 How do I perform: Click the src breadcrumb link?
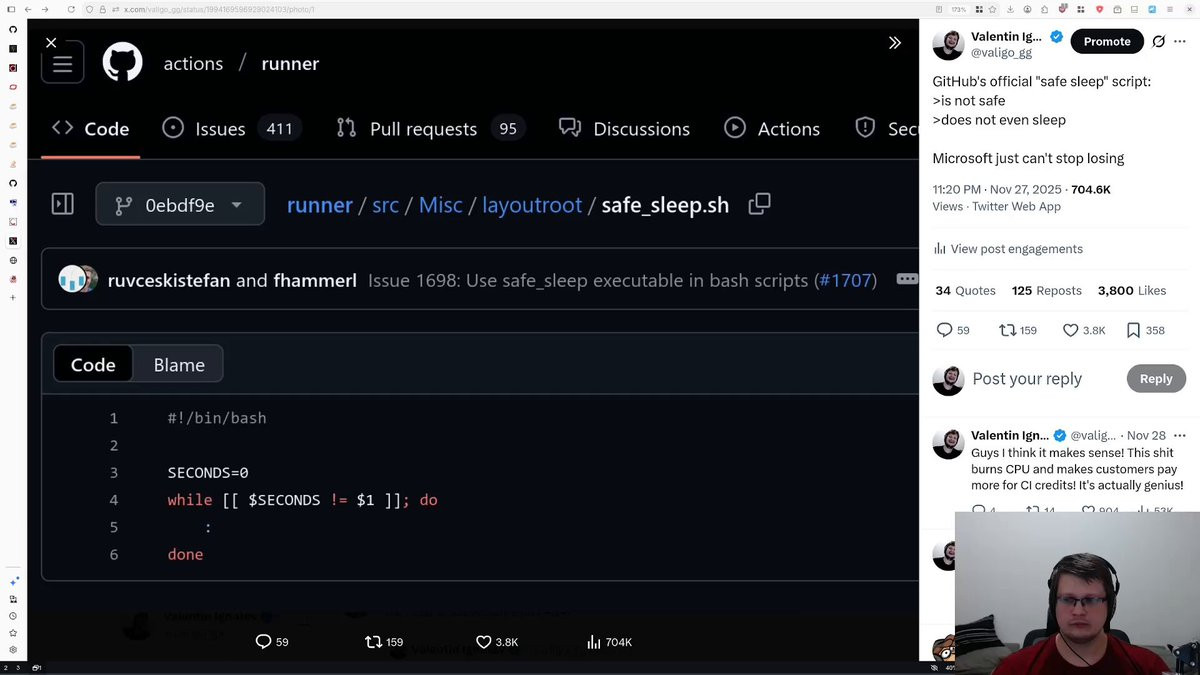pyautogui.click(x=385, y=205)
